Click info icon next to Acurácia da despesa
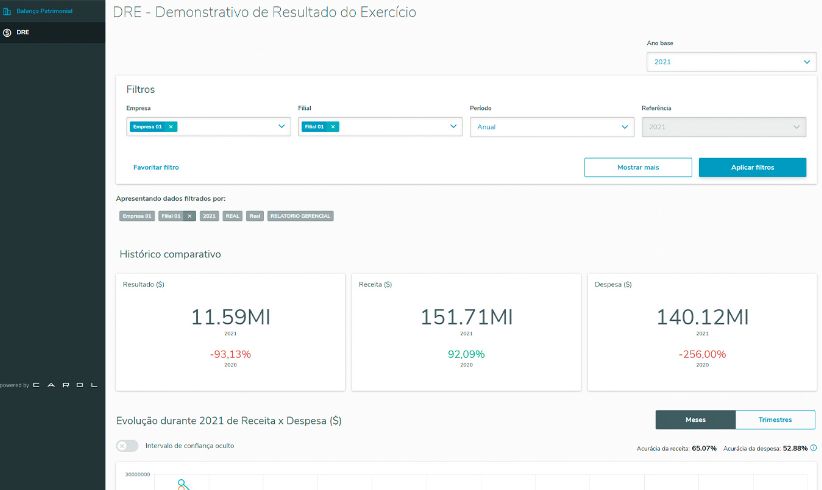 click(x=813, y=448)
